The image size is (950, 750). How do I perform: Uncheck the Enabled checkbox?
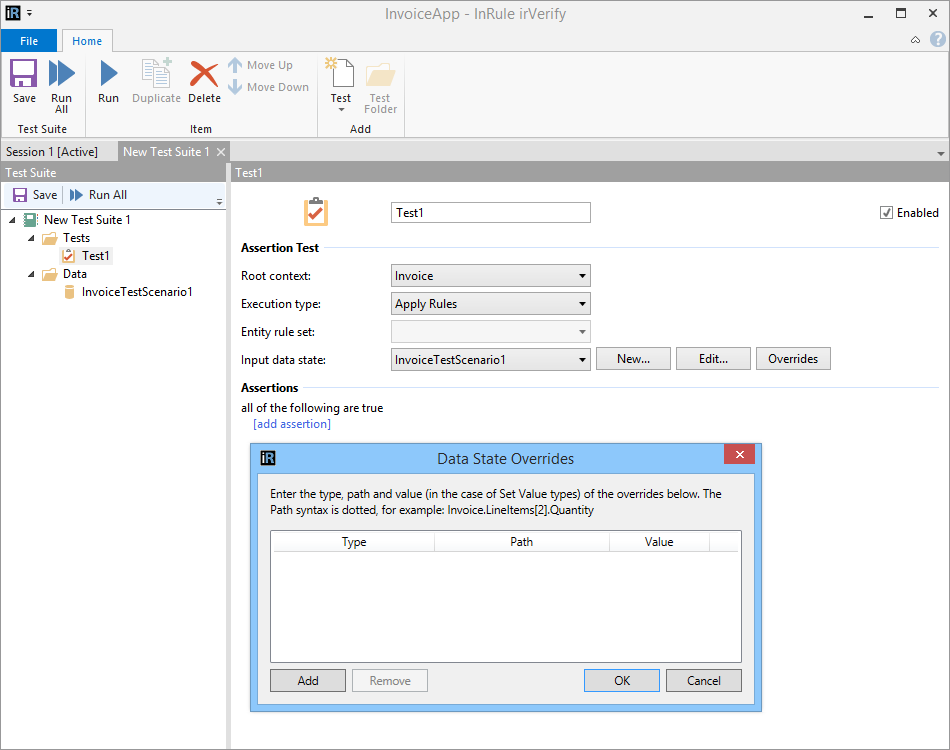pyautogui.click(x=886, y=213)
